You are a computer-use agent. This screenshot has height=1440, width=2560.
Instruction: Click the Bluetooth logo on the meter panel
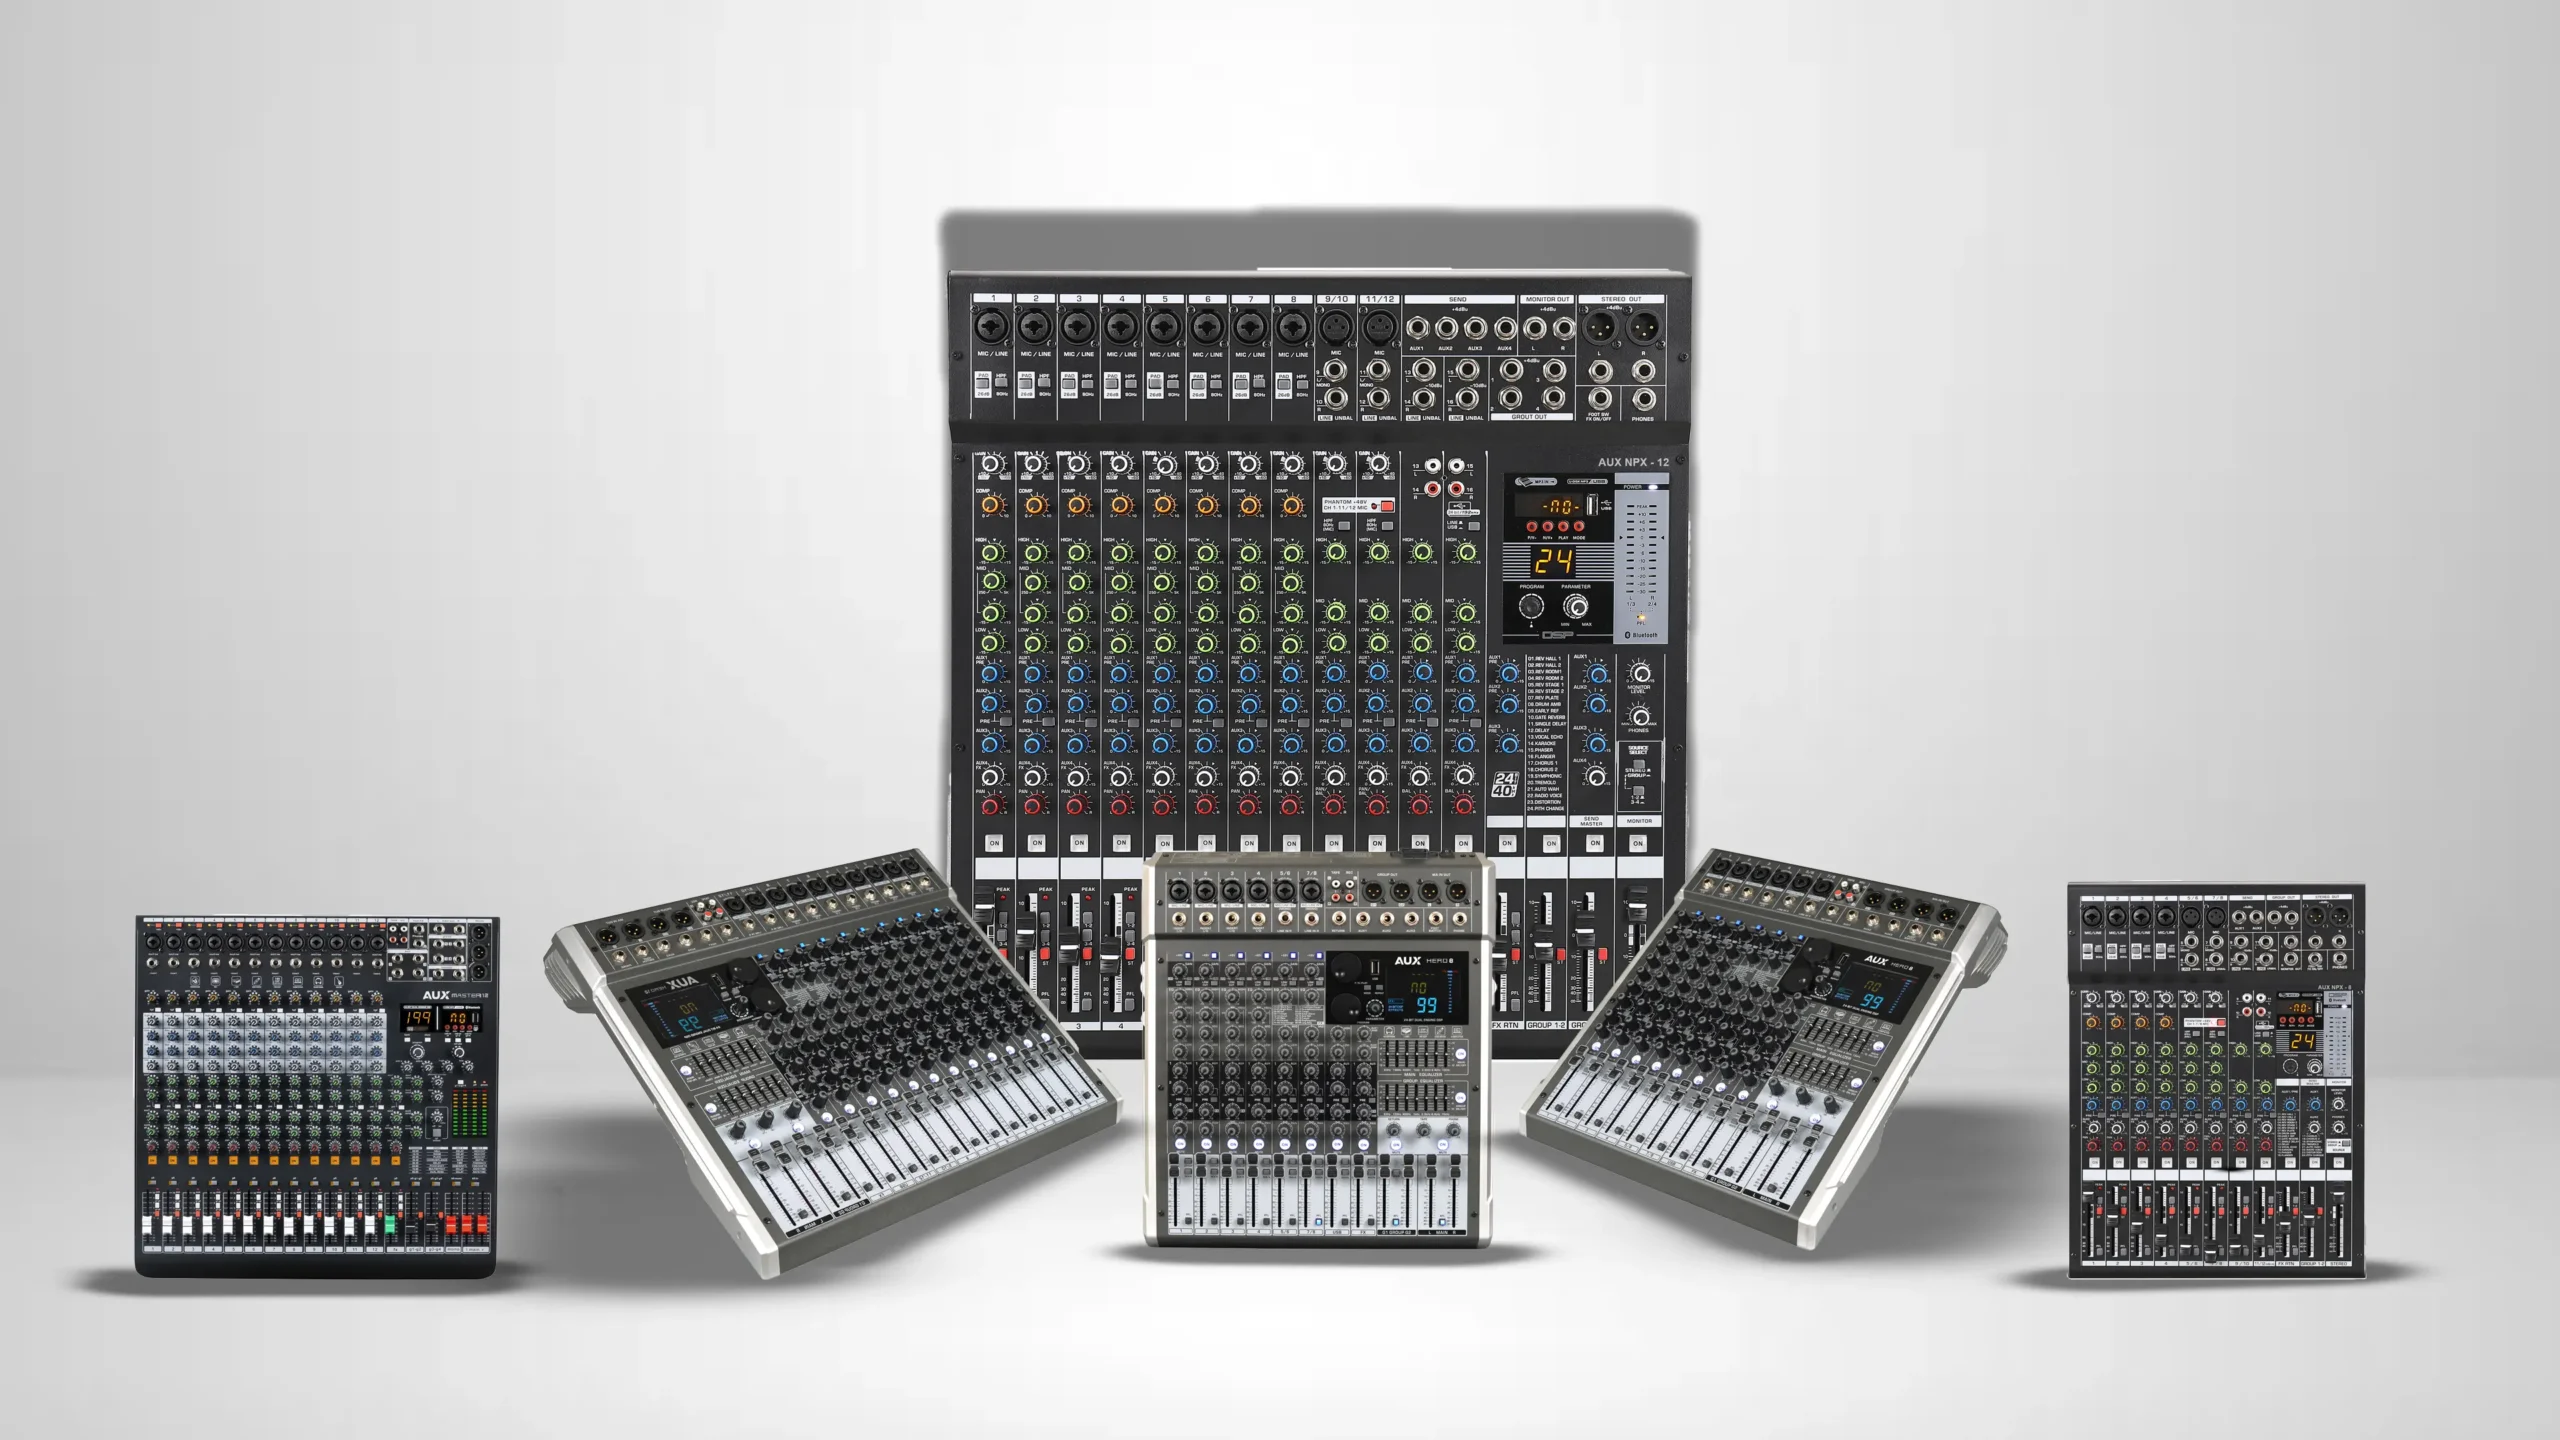1628,635
